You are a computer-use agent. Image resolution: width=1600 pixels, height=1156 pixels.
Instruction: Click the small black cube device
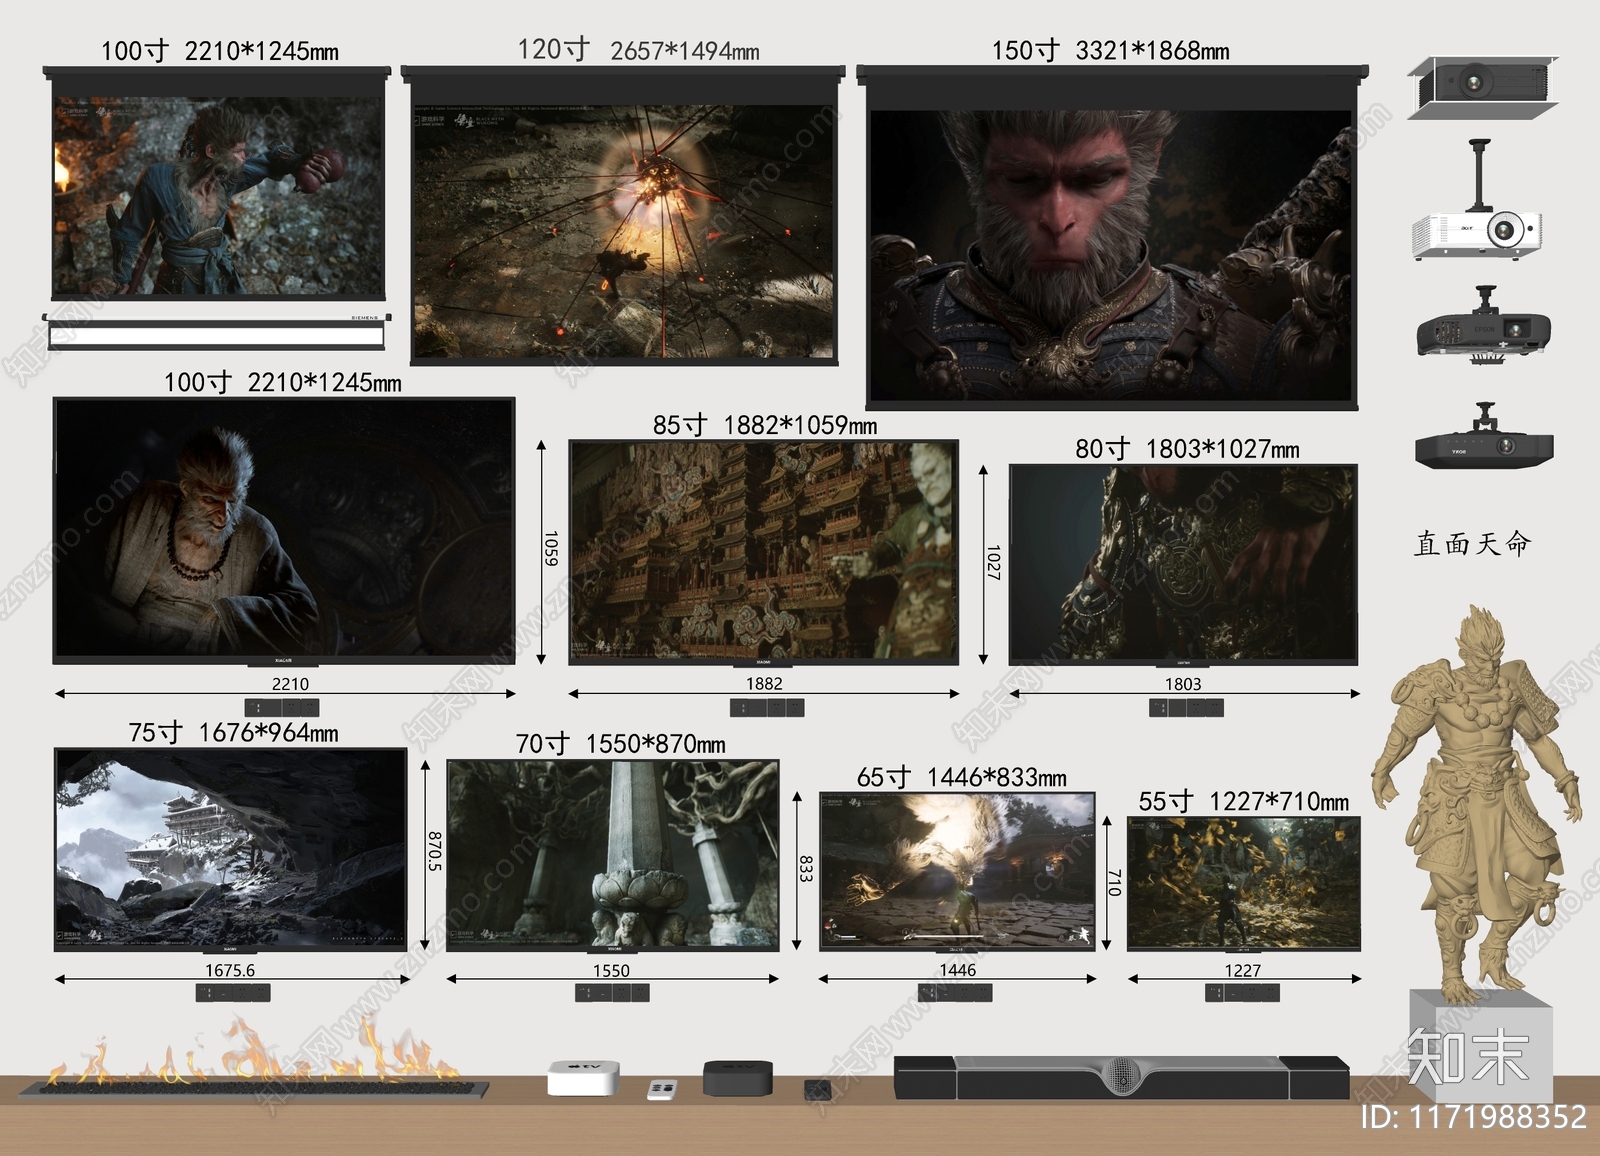[x=819, y=1091]
